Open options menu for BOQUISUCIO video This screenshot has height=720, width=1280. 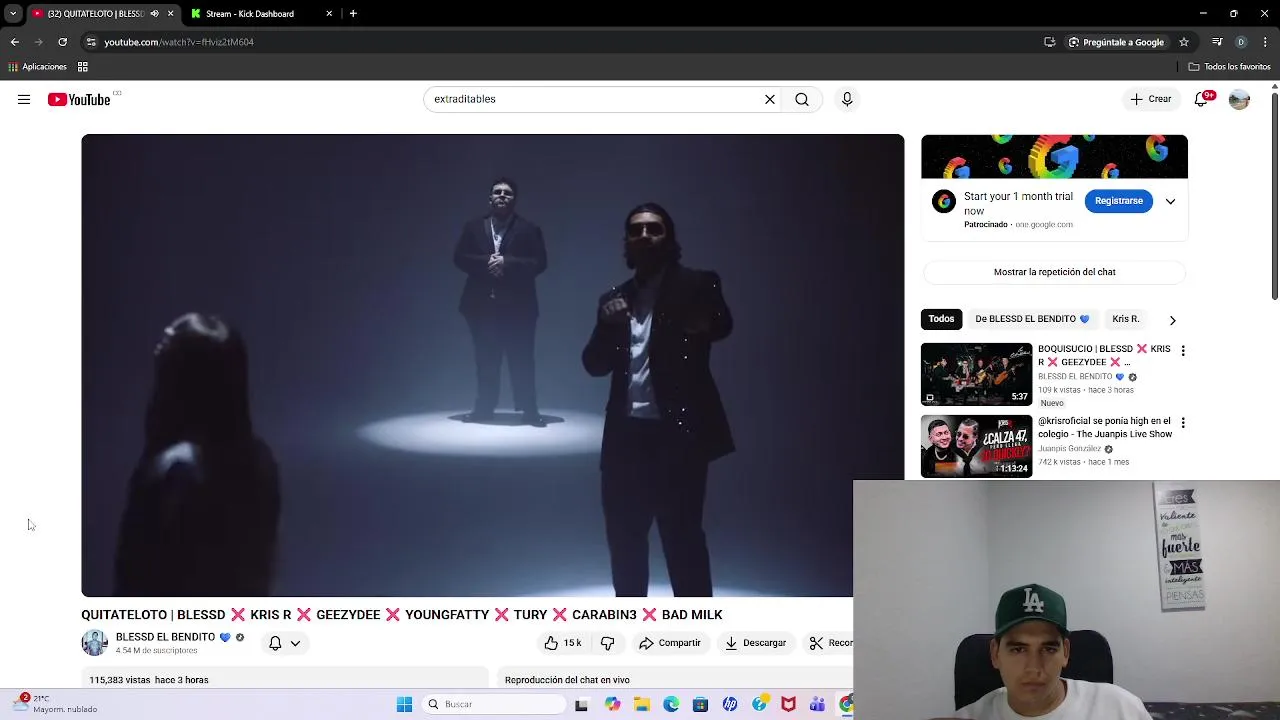click(1183, 351)
